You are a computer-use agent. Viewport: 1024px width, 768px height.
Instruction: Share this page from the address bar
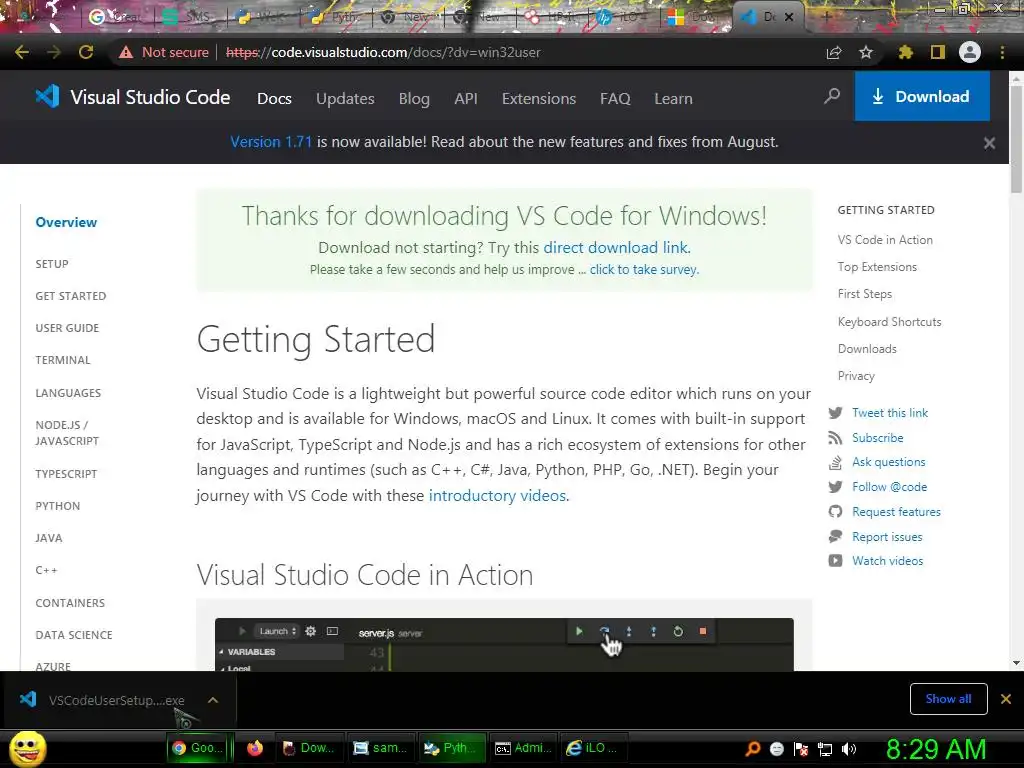click(x=834, y=52)
